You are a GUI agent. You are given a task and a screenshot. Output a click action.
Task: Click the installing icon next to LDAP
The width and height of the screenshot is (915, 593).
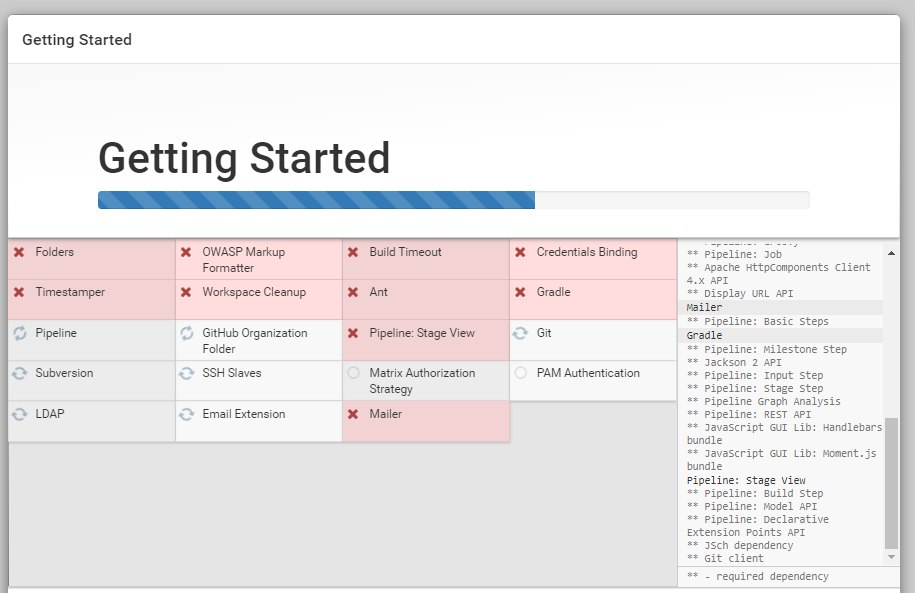coord(20,414)
